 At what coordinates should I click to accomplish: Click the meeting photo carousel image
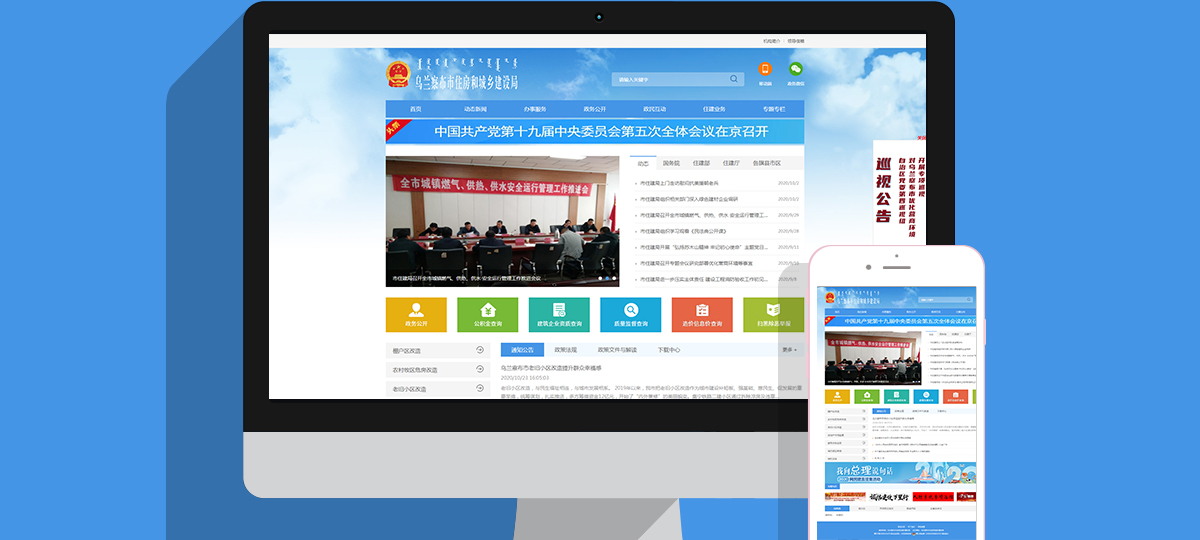(502, 220)
